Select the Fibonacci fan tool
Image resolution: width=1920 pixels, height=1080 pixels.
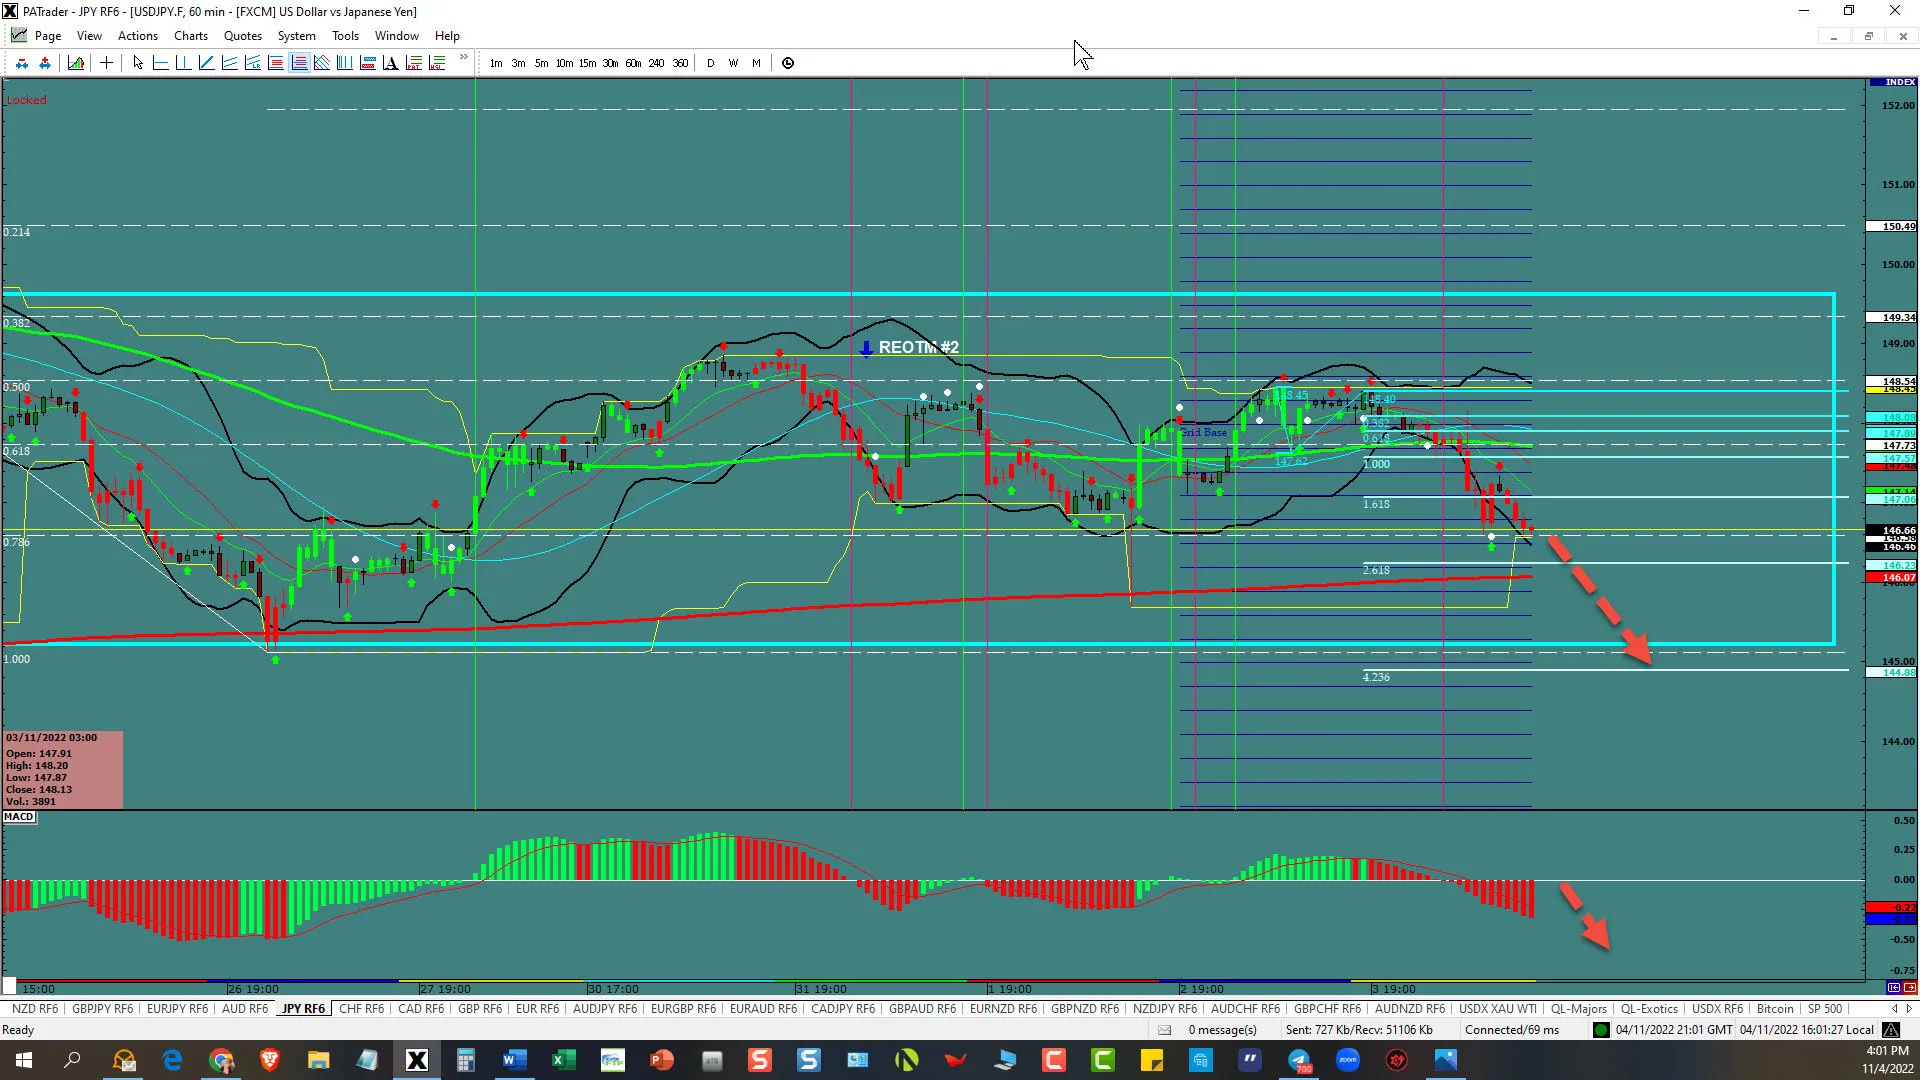[x=322, y=63]
